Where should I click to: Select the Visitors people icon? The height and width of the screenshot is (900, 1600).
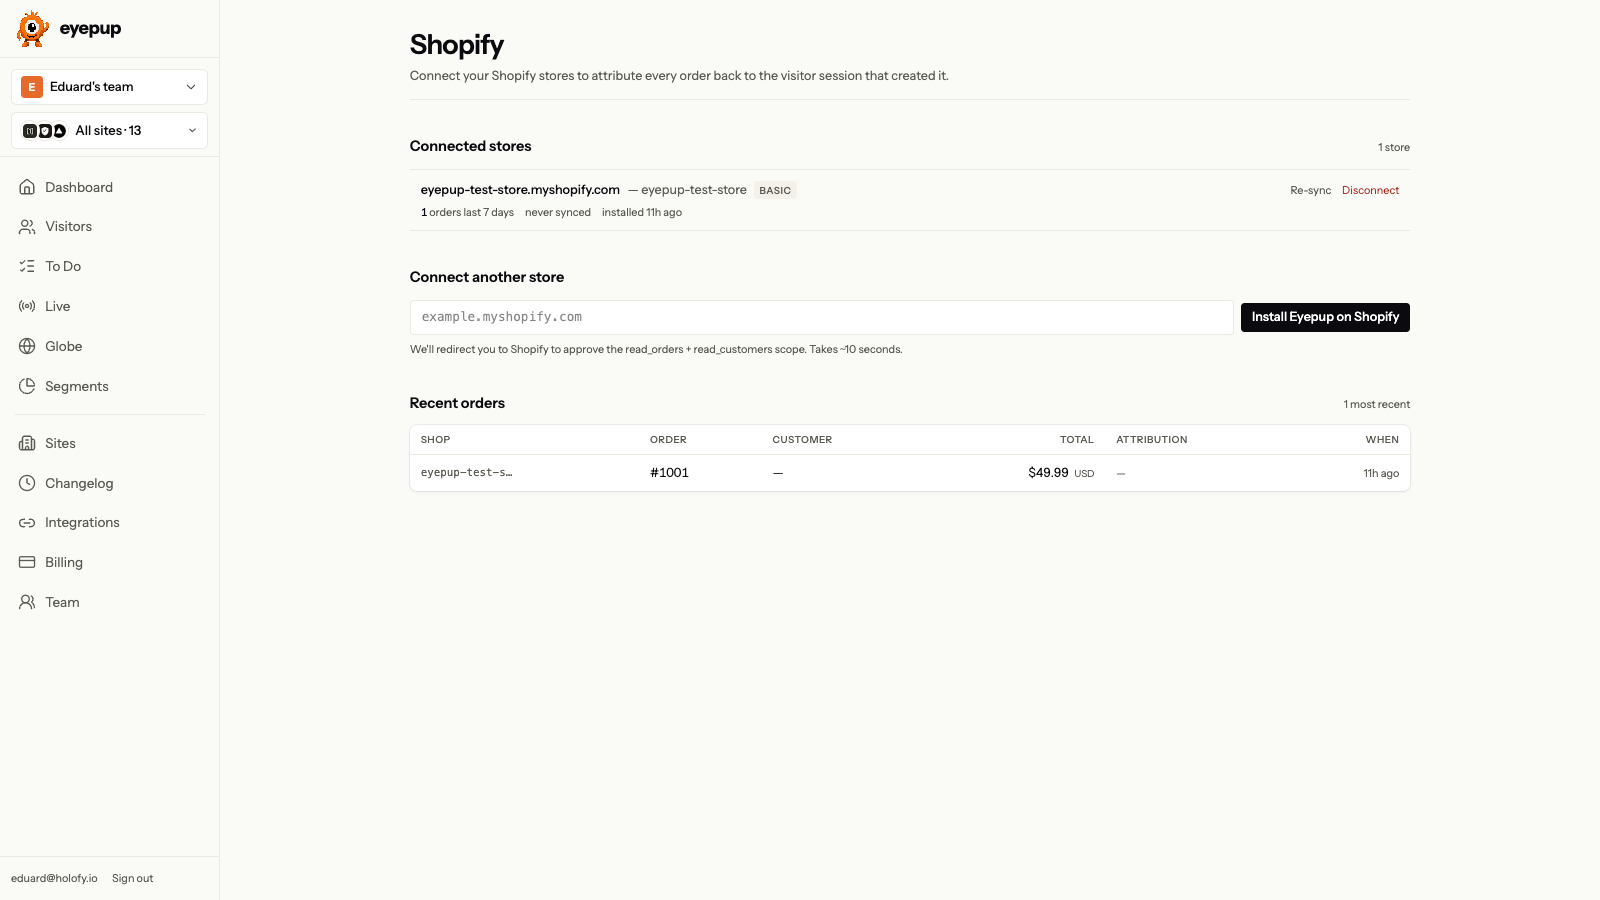(x=27, y=227)
